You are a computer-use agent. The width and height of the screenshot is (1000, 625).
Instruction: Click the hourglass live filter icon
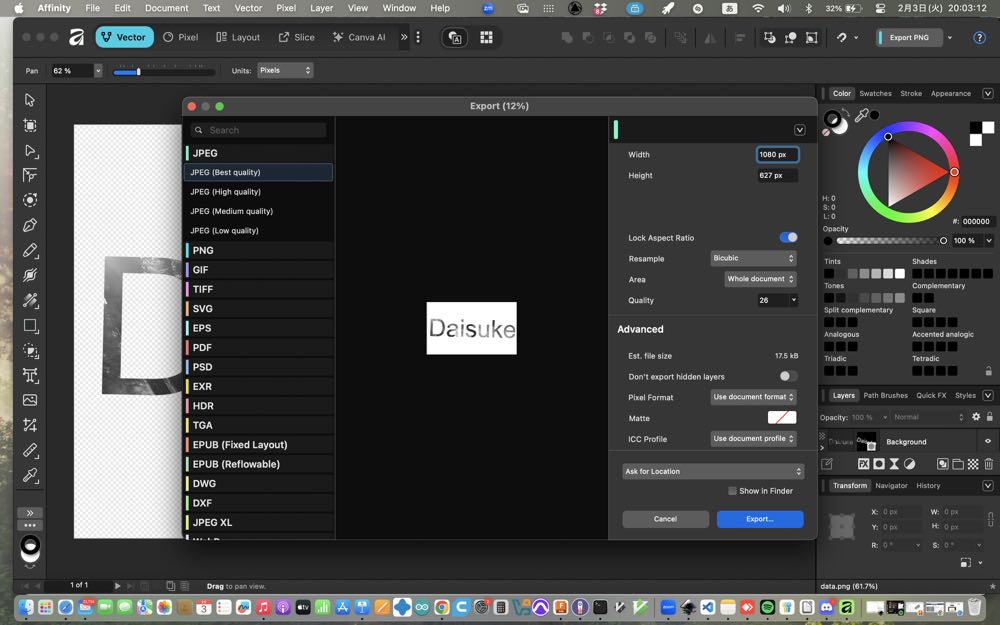pos(894,464)
